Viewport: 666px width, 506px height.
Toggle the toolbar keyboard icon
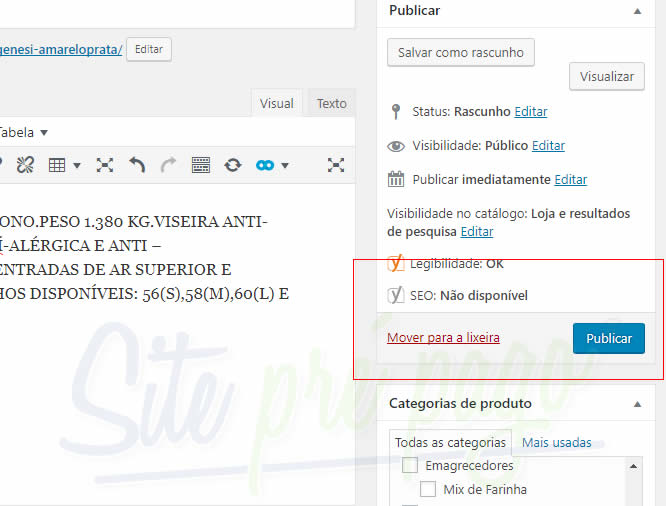click(x=200, y=165)
